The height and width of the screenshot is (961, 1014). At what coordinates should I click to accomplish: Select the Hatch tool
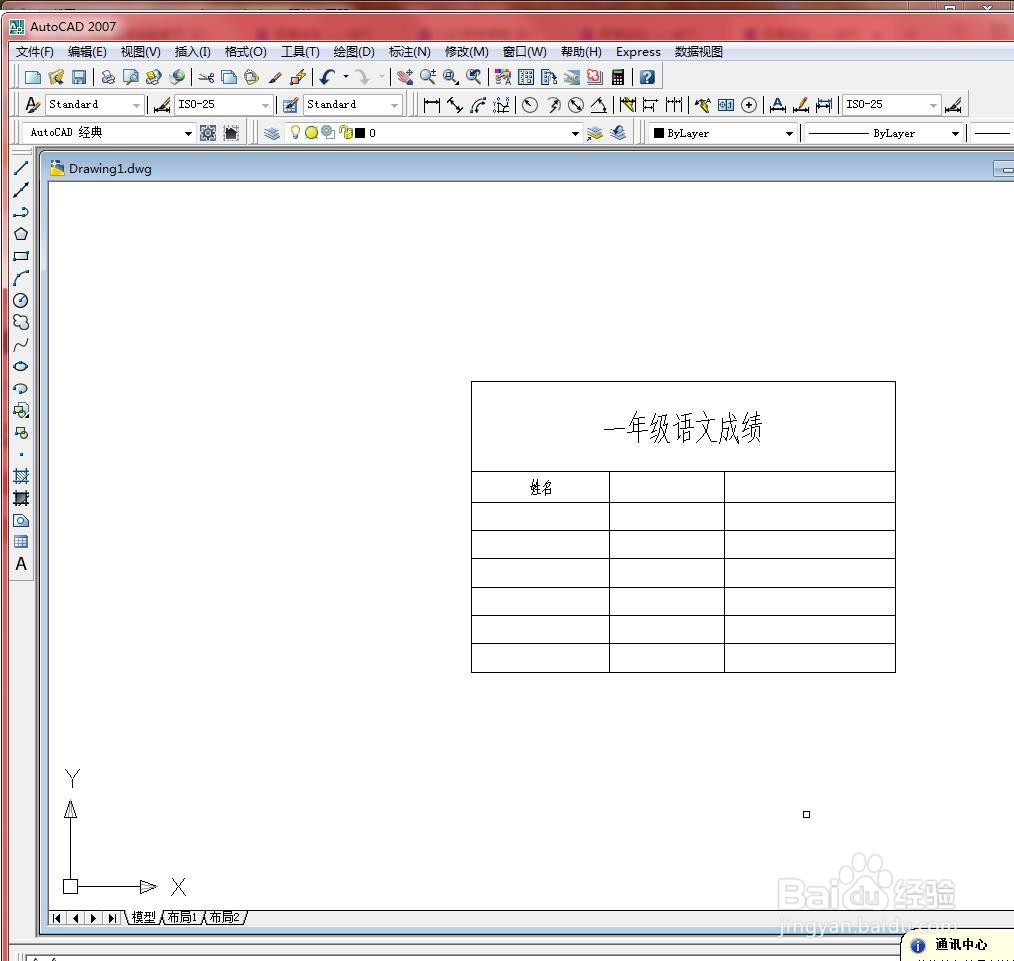[x=21, y=477]
